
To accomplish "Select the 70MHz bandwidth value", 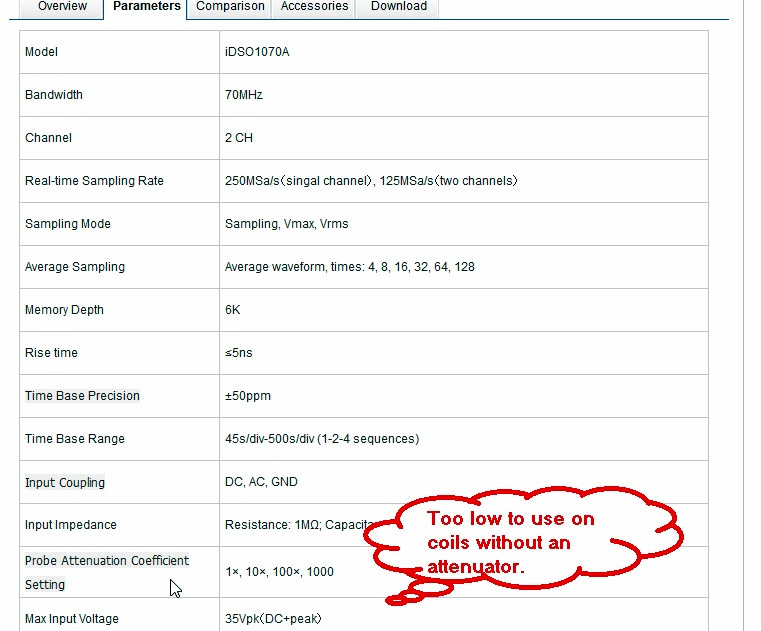I will point(244,95).
